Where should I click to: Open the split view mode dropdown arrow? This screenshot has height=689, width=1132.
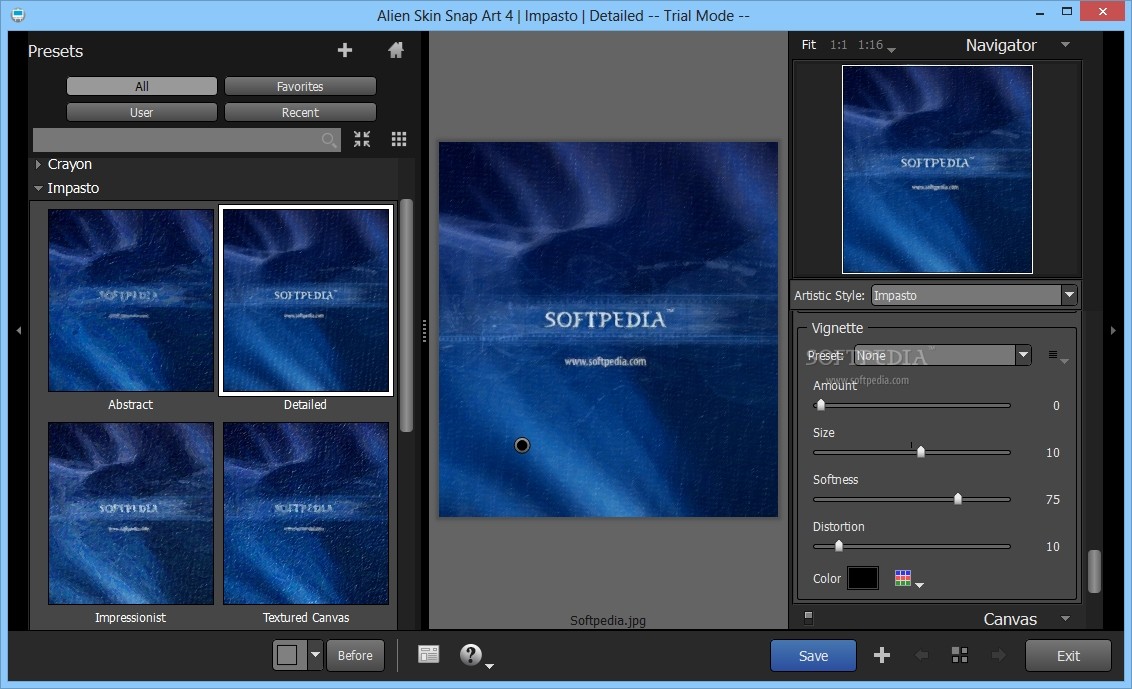click(x=315, y=655)
